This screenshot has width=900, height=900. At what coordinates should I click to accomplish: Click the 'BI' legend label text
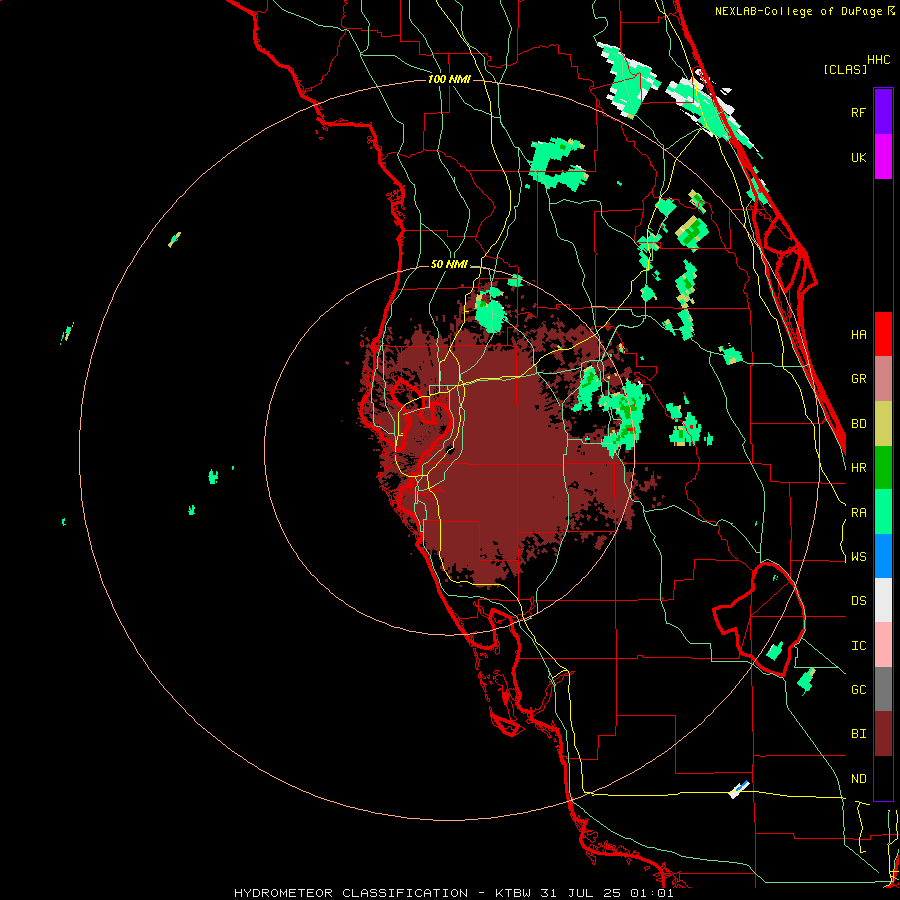[x=858, y=734]
